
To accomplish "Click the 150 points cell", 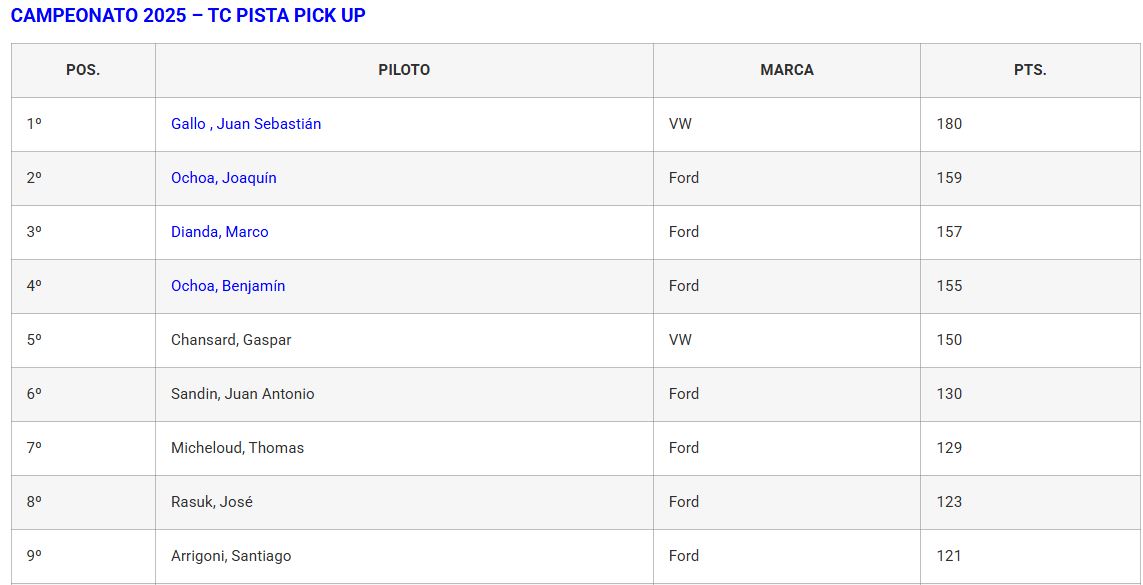I will (949, 340).
